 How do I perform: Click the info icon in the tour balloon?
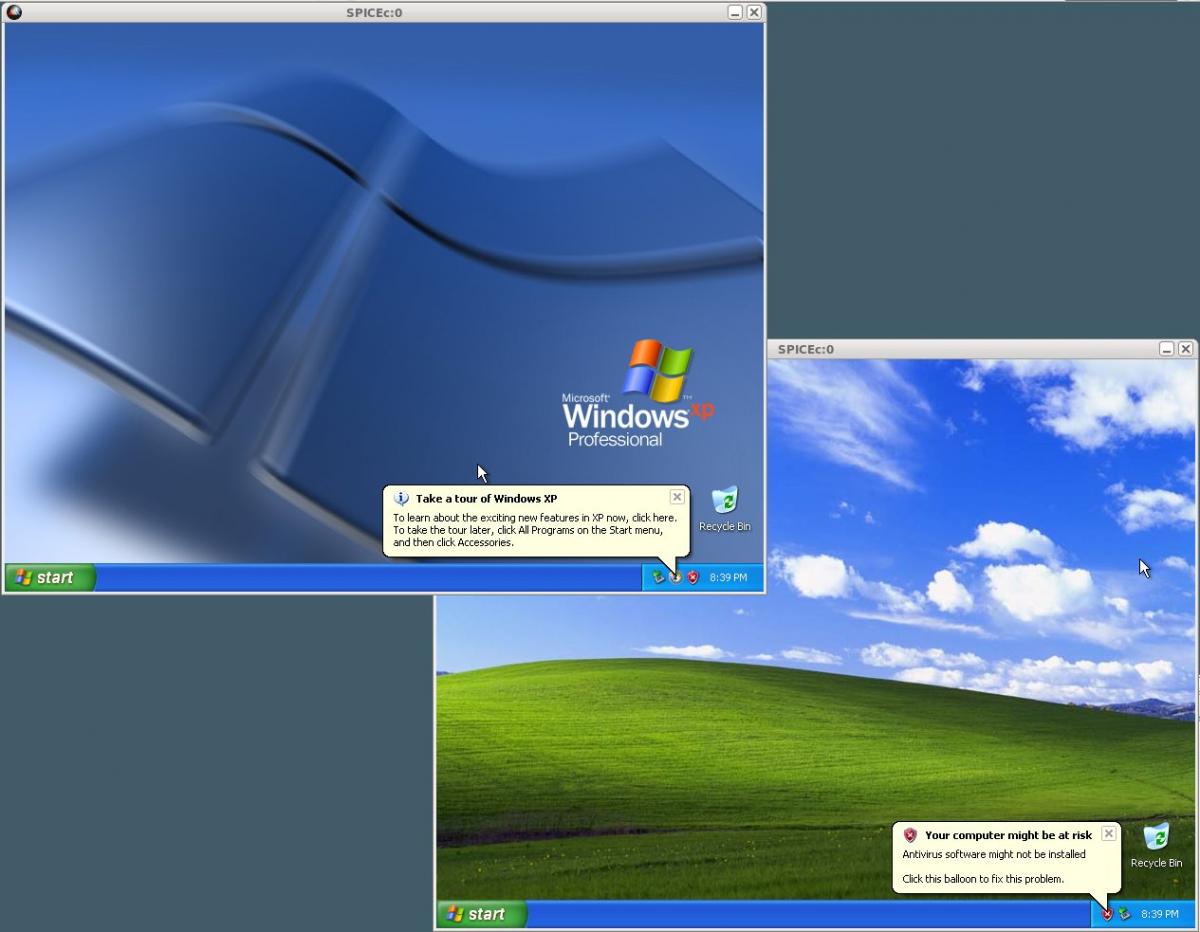pos(401,498)
